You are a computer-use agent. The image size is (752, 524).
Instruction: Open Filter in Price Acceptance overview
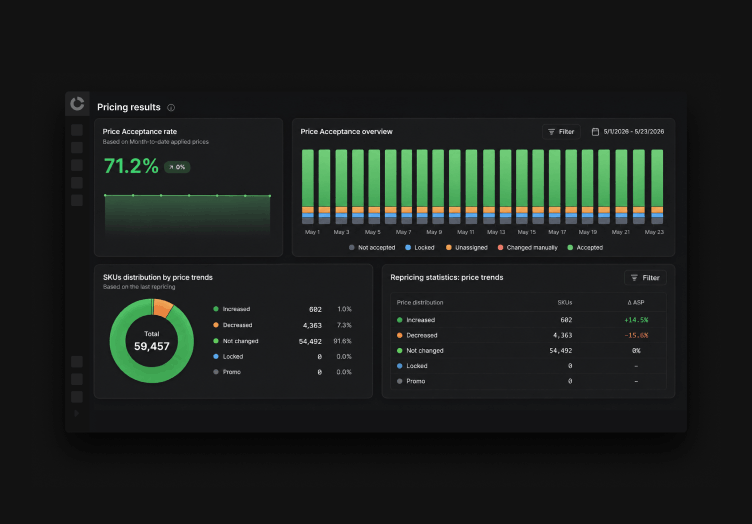pos(561,132)
